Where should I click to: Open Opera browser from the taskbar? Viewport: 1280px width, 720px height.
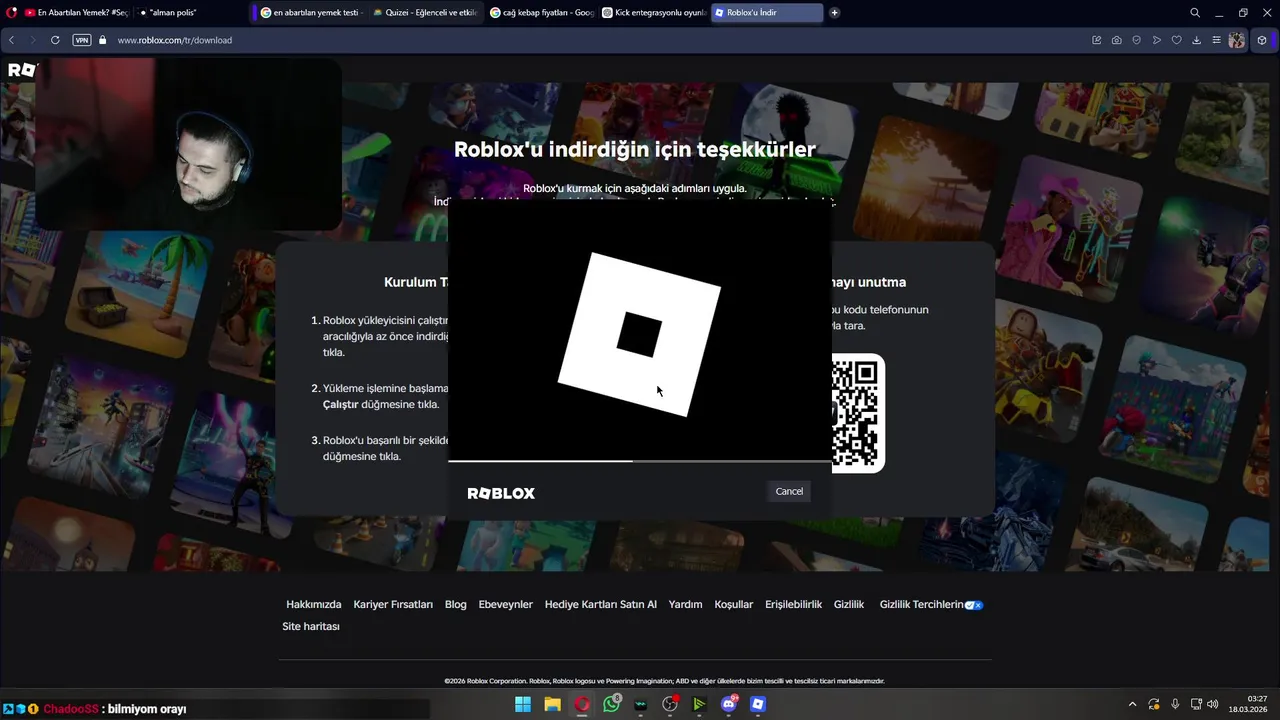point(582,704)
